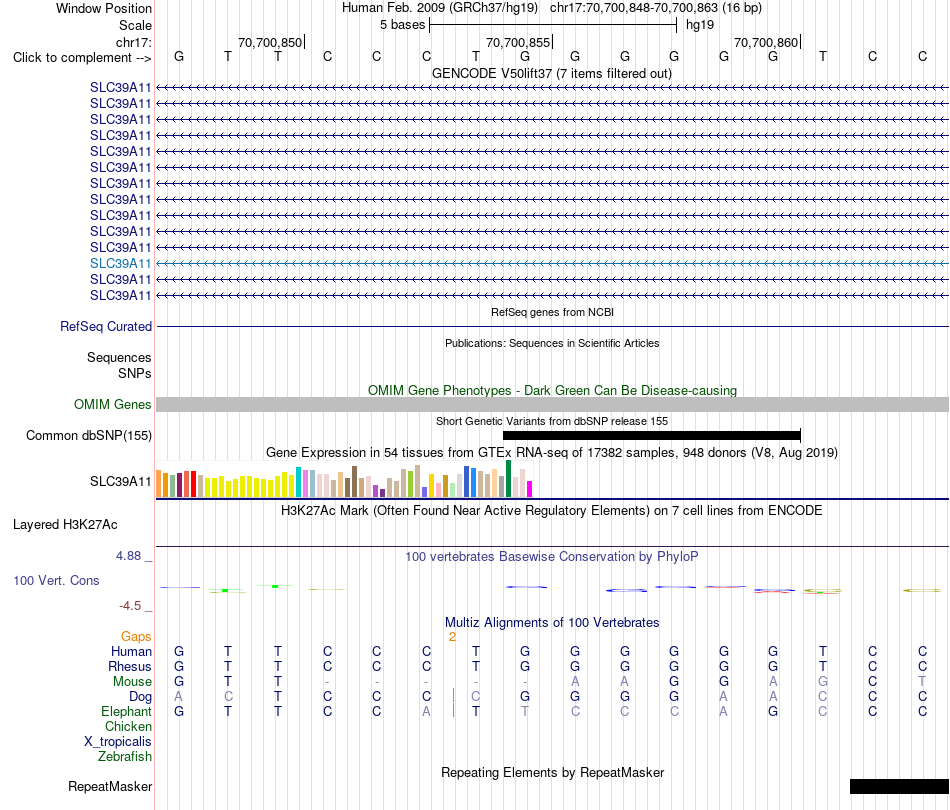Click the 'Scale' label
Viewport: 950px width, 810px height.
135,25
